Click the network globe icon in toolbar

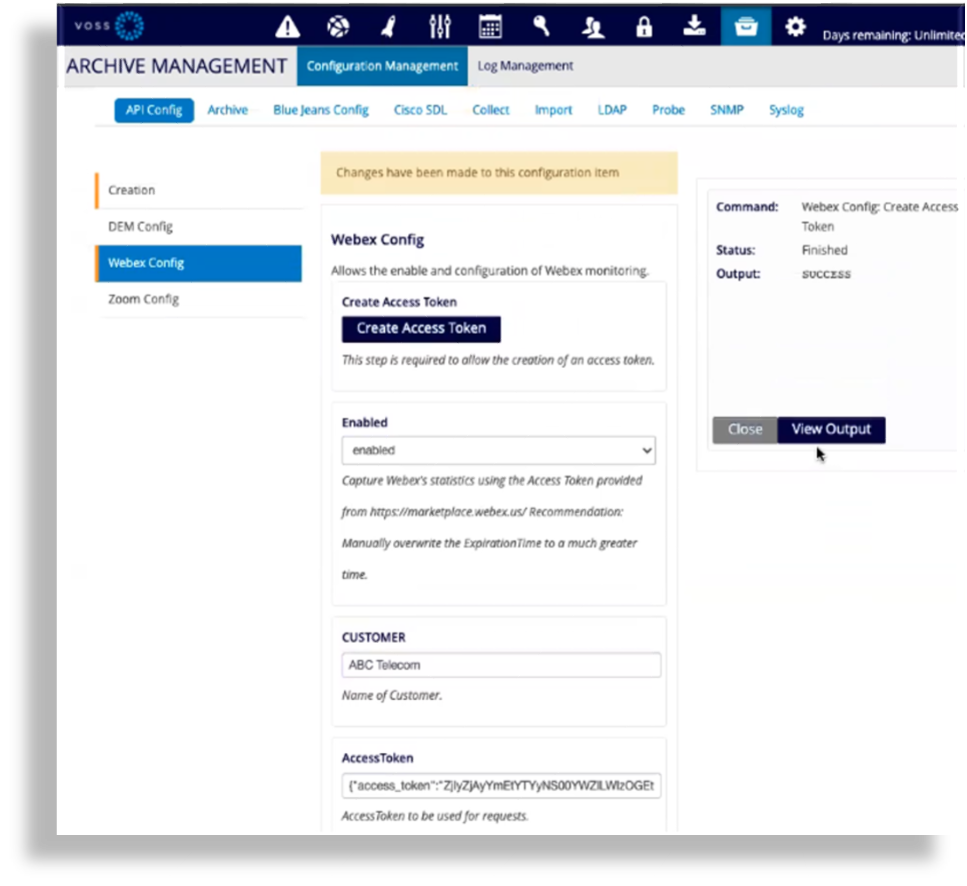coord(338,27)
